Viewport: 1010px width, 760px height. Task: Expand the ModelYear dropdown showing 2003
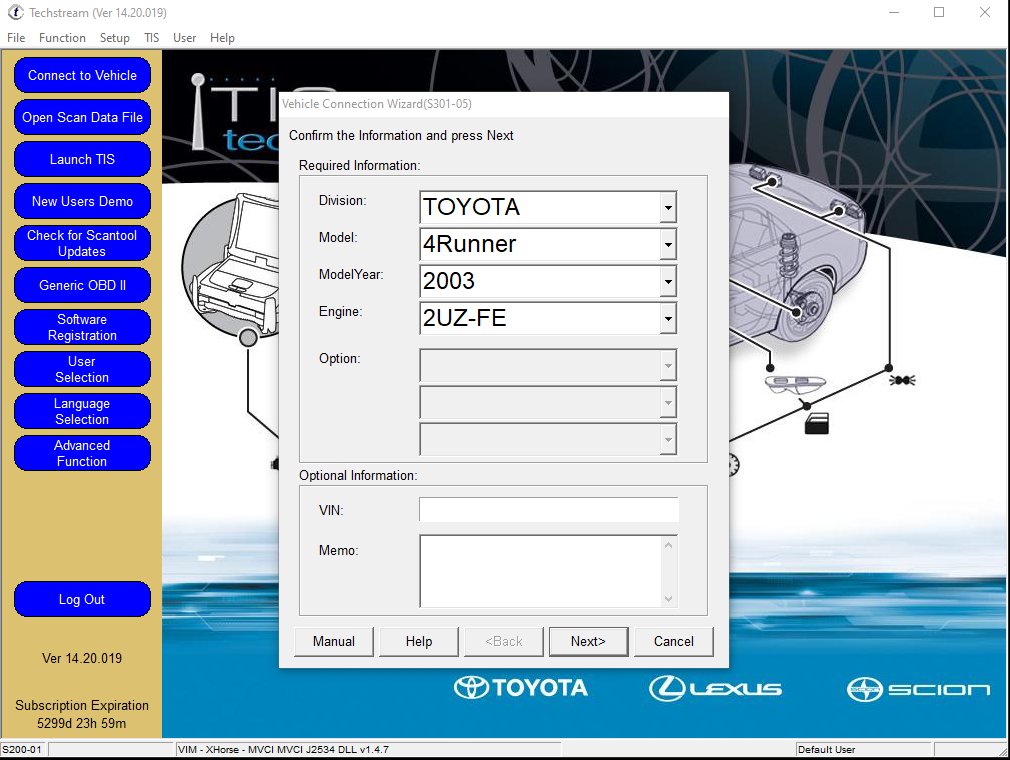tap(668, 281)
